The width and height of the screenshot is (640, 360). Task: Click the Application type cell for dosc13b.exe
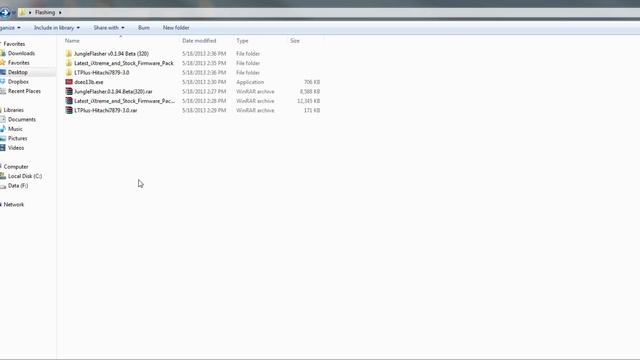coord(250,82)
